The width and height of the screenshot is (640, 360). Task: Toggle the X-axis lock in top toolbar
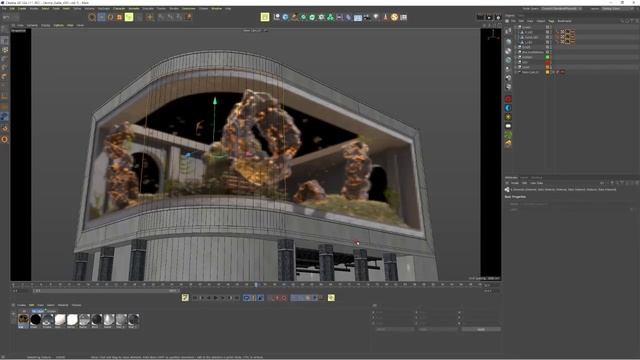(x=162, y=17)
